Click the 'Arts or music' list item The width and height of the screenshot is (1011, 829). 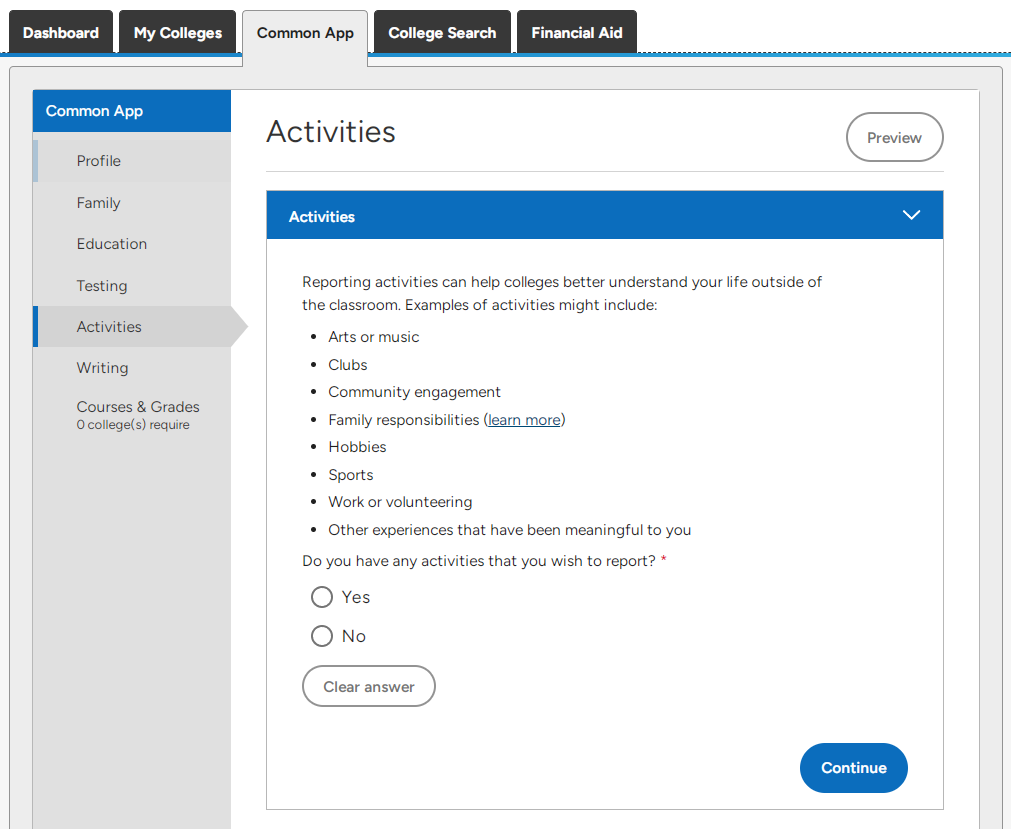click(373, 337)
